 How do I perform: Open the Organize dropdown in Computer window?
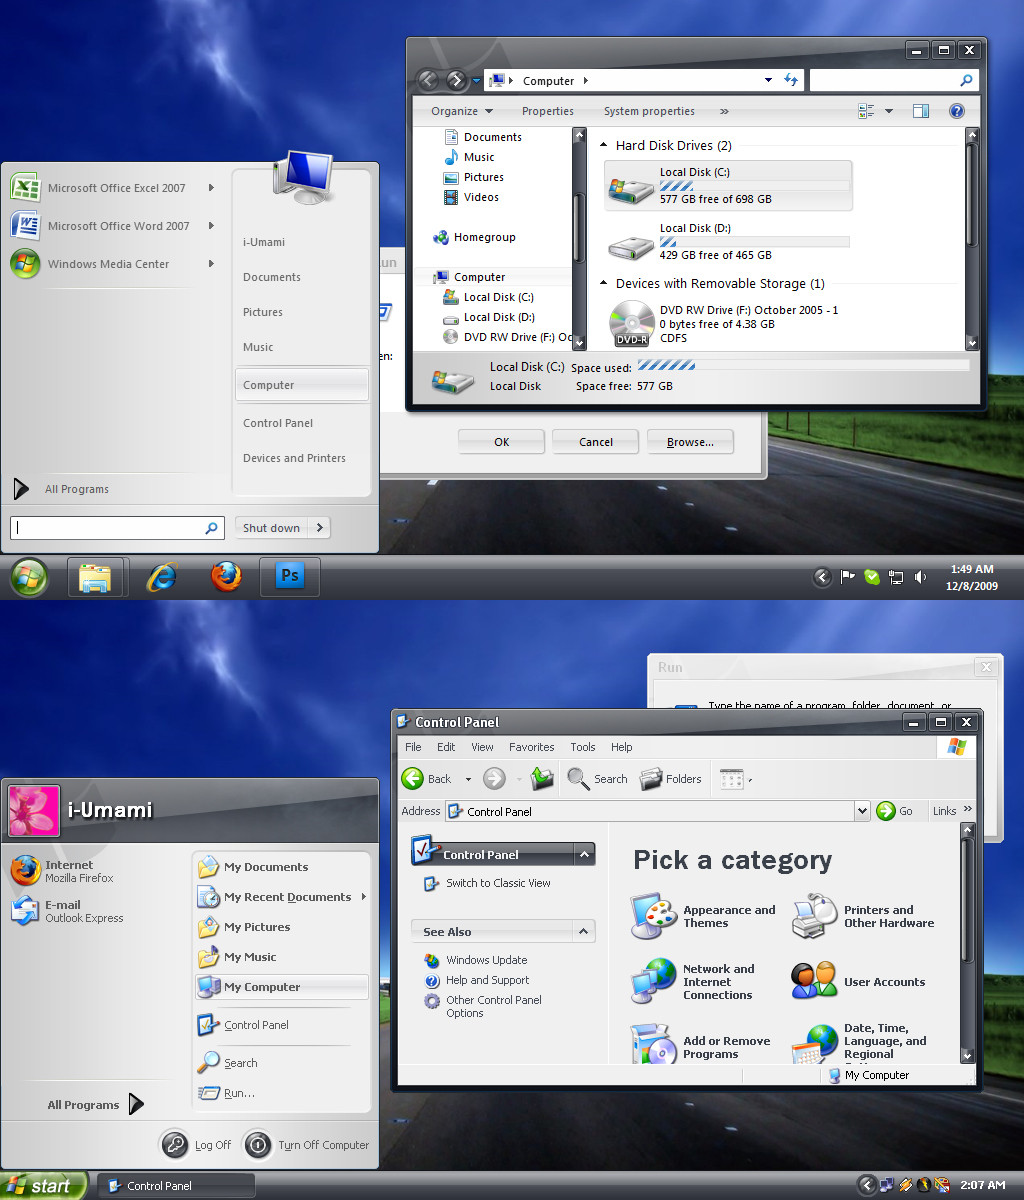pos(462,111)
